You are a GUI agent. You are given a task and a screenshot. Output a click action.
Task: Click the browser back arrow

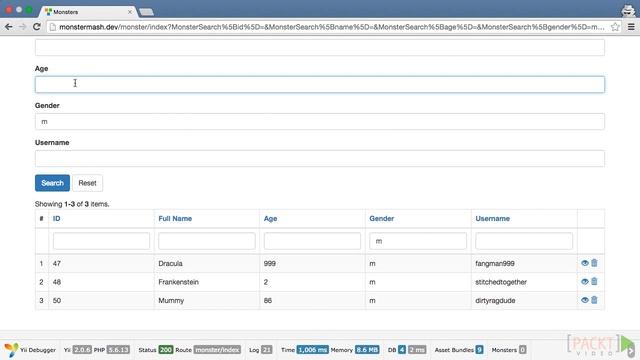(x=8, y=27)
